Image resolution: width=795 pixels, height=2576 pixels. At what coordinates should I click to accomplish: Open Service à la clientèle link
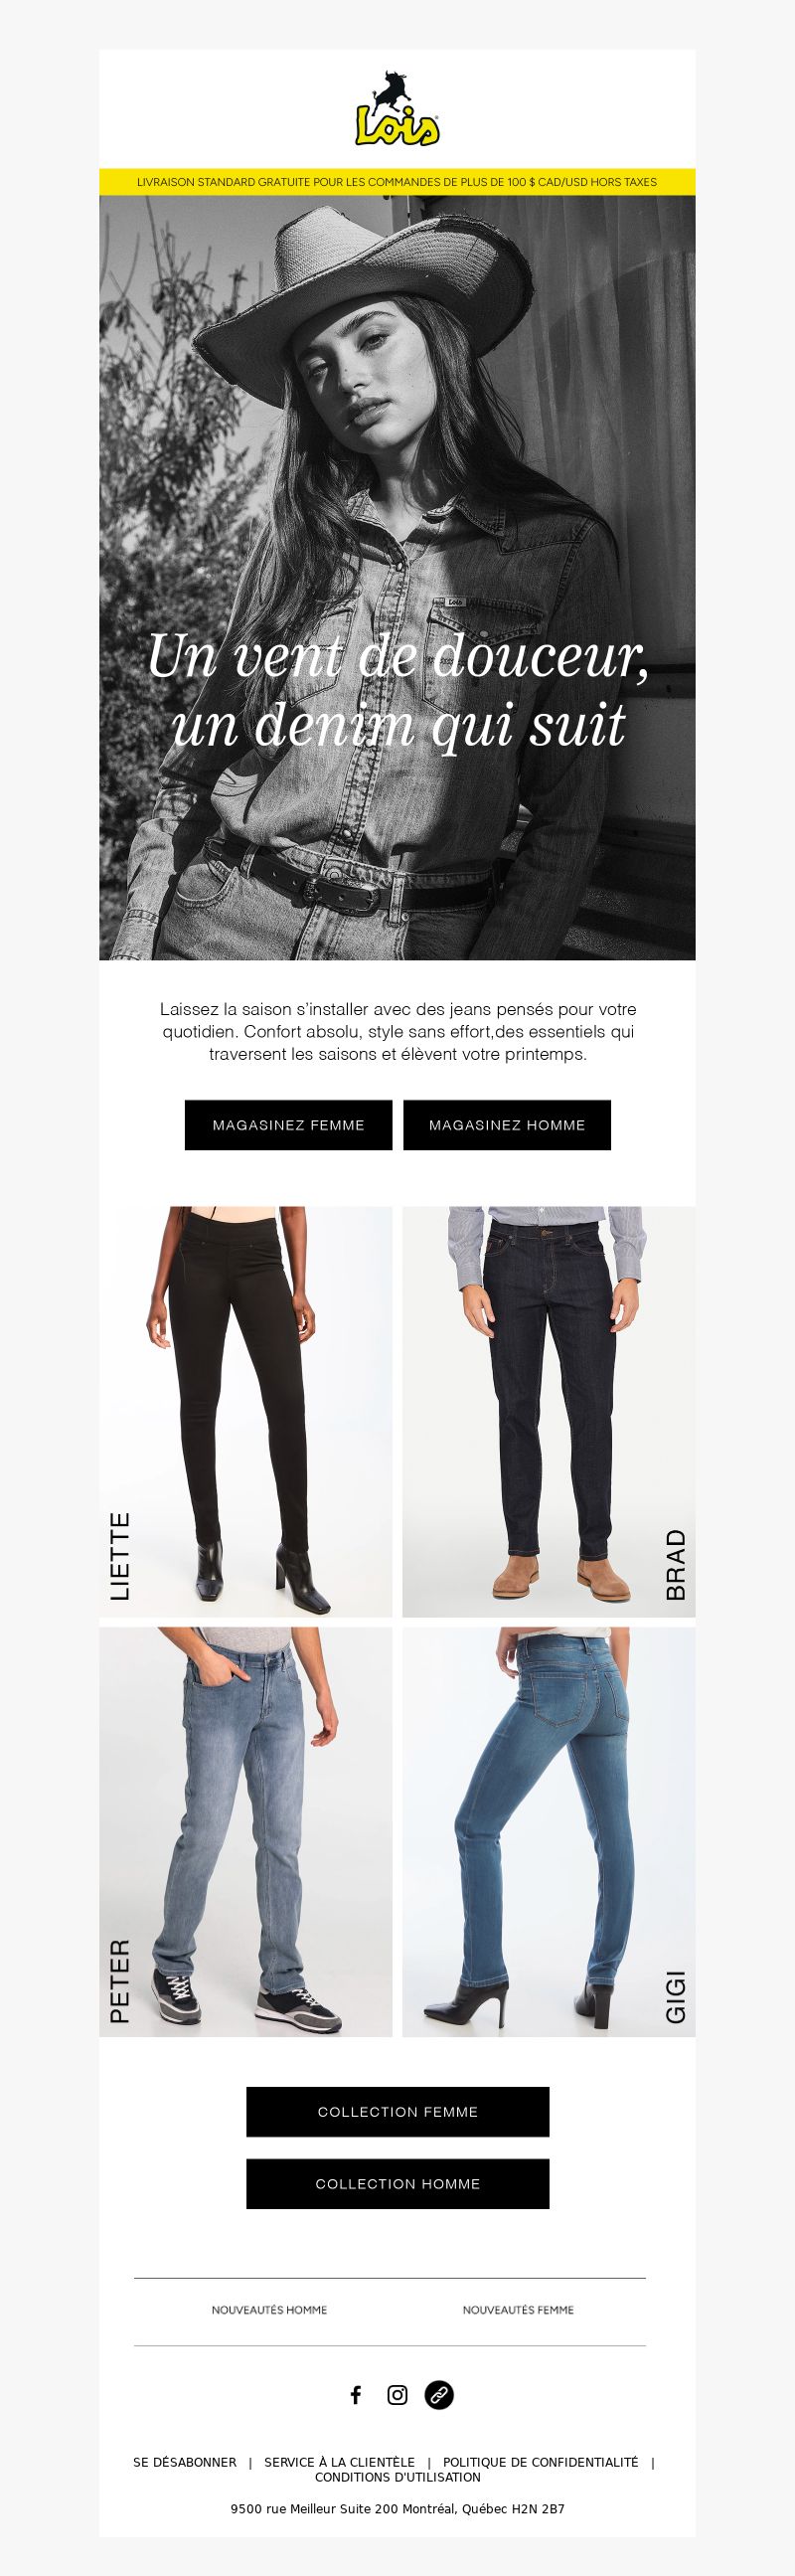pyautogui.click(x=339, y=2462)
